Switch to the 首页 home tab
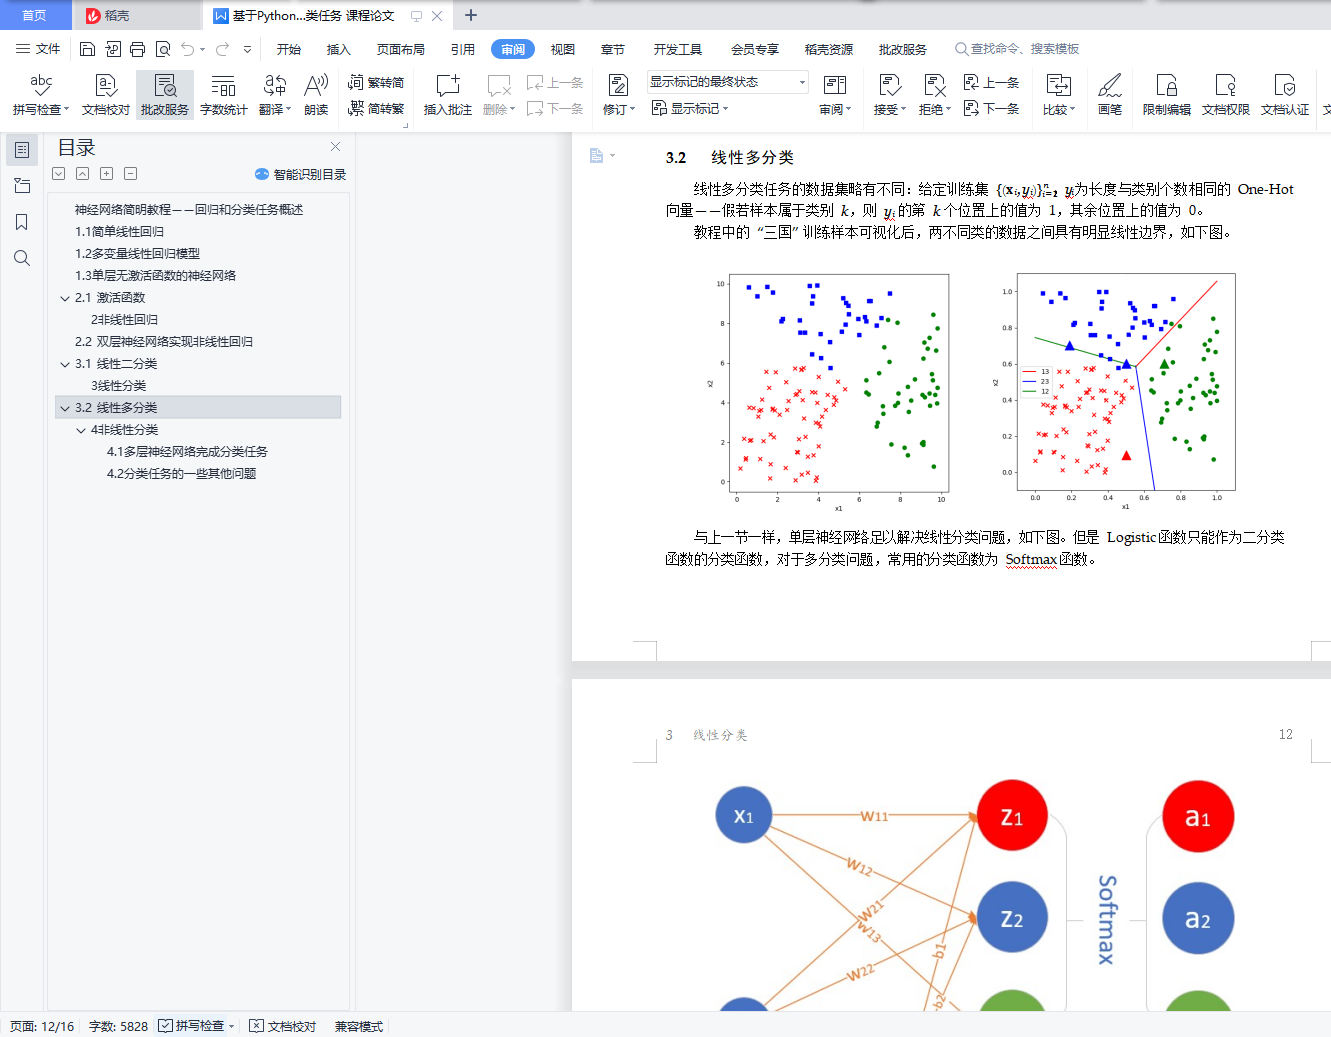 [35, 15]
